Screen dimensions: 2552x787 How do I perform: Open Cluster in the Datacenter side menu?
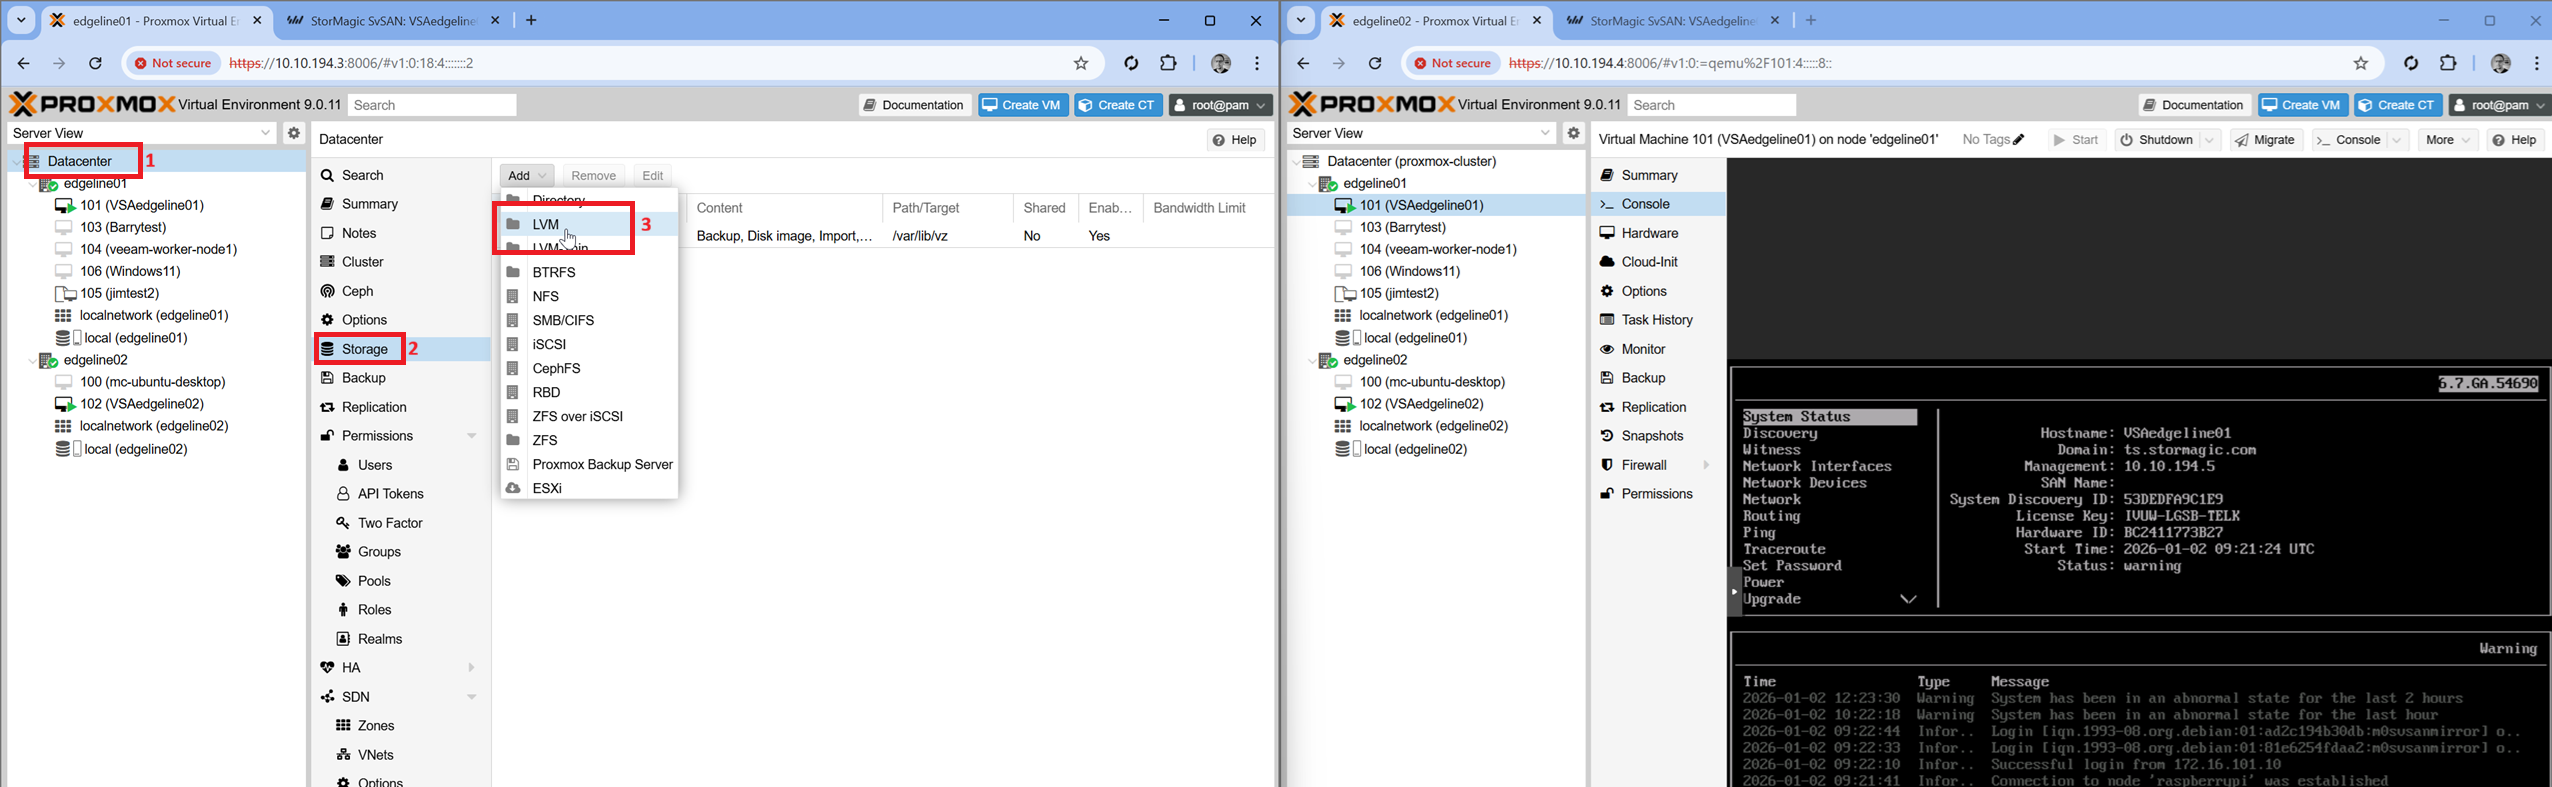(x=400, y=262)
